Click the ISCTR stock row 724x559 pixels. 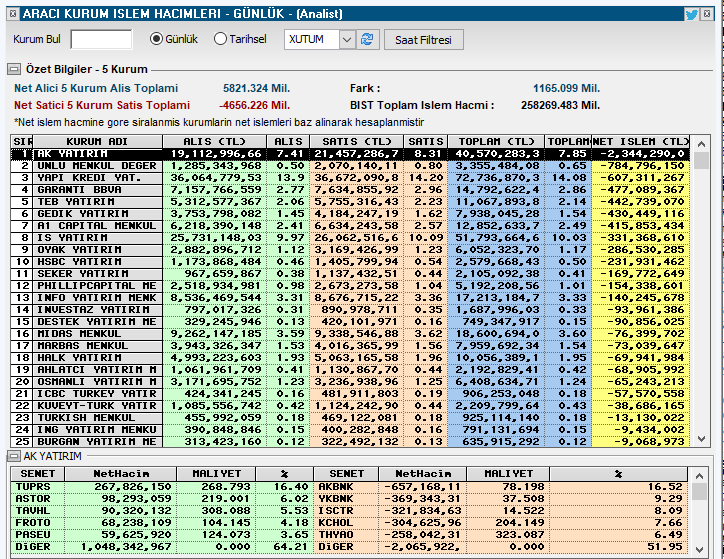pyautogui.click(x=501, y=511)
